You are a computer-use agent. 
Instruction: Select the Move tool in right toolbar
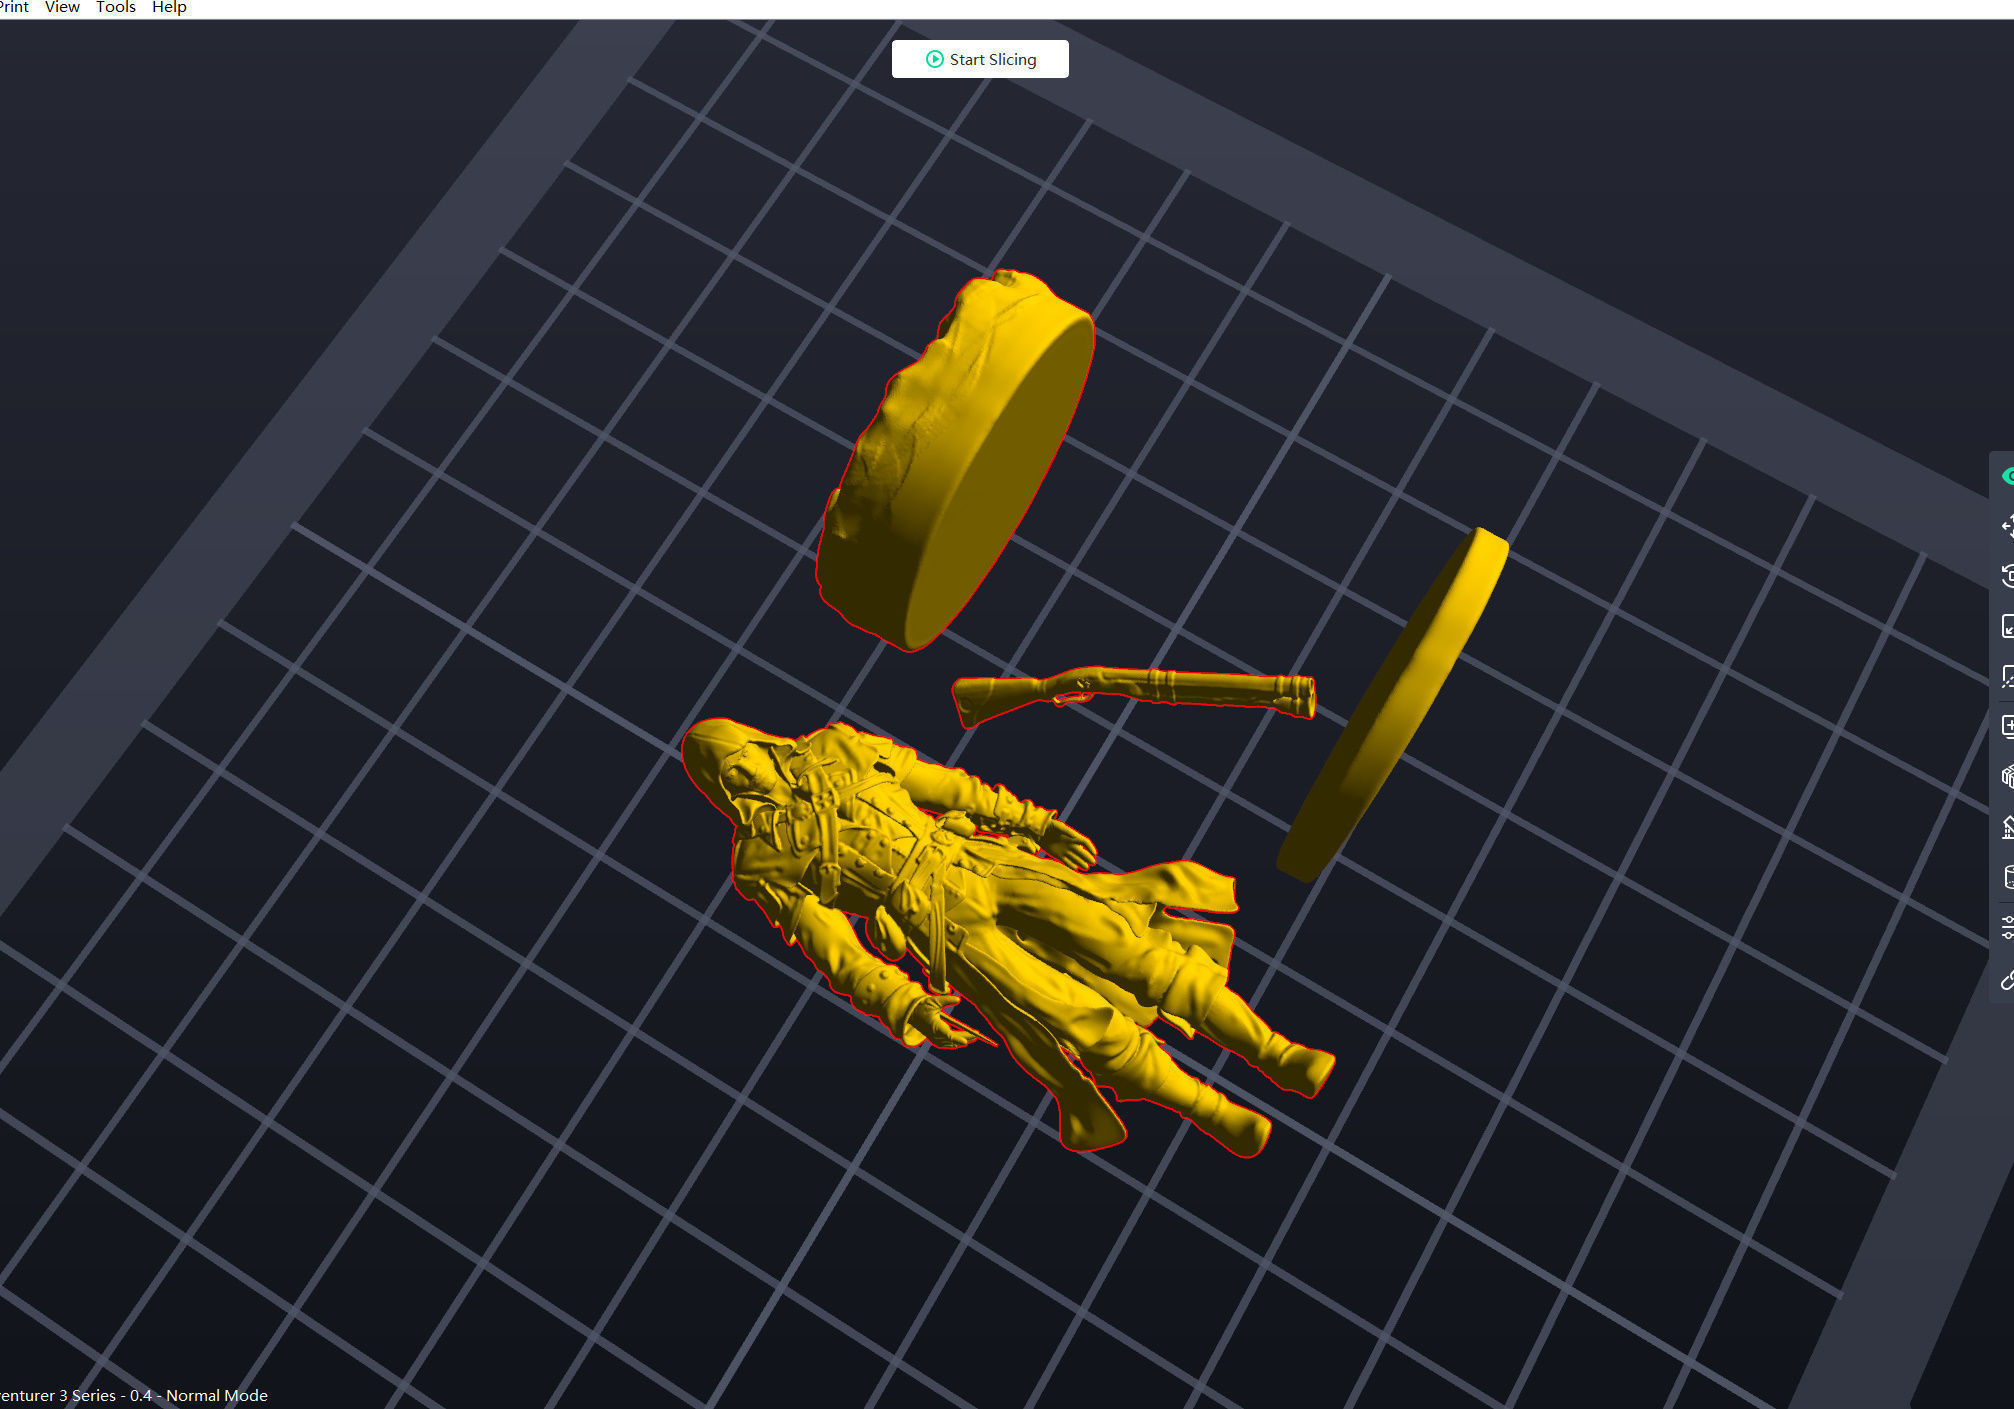2007,527
